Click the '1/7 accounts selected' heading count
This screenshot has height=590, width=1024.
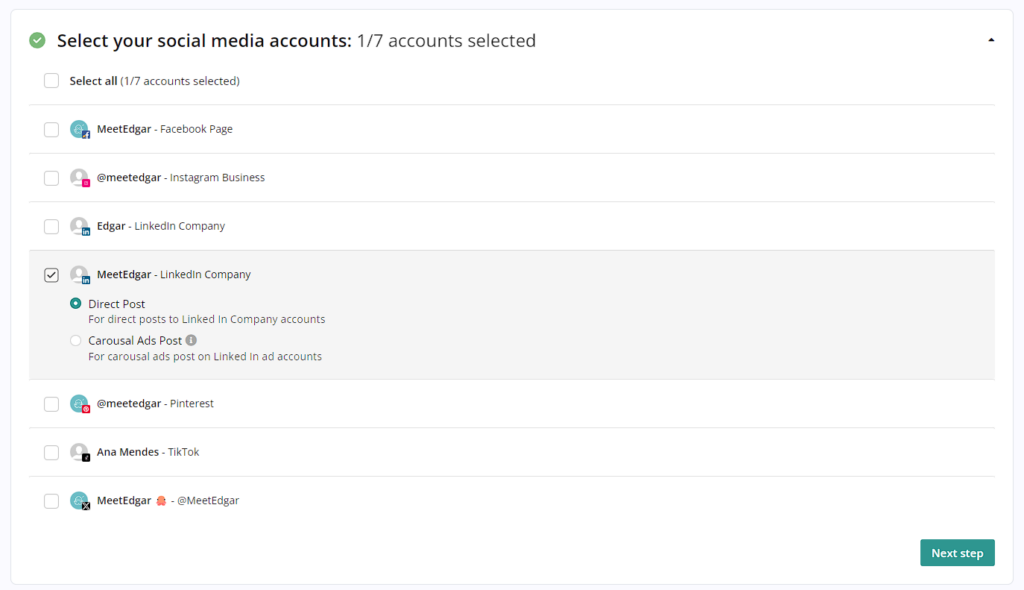pos(446,41)
